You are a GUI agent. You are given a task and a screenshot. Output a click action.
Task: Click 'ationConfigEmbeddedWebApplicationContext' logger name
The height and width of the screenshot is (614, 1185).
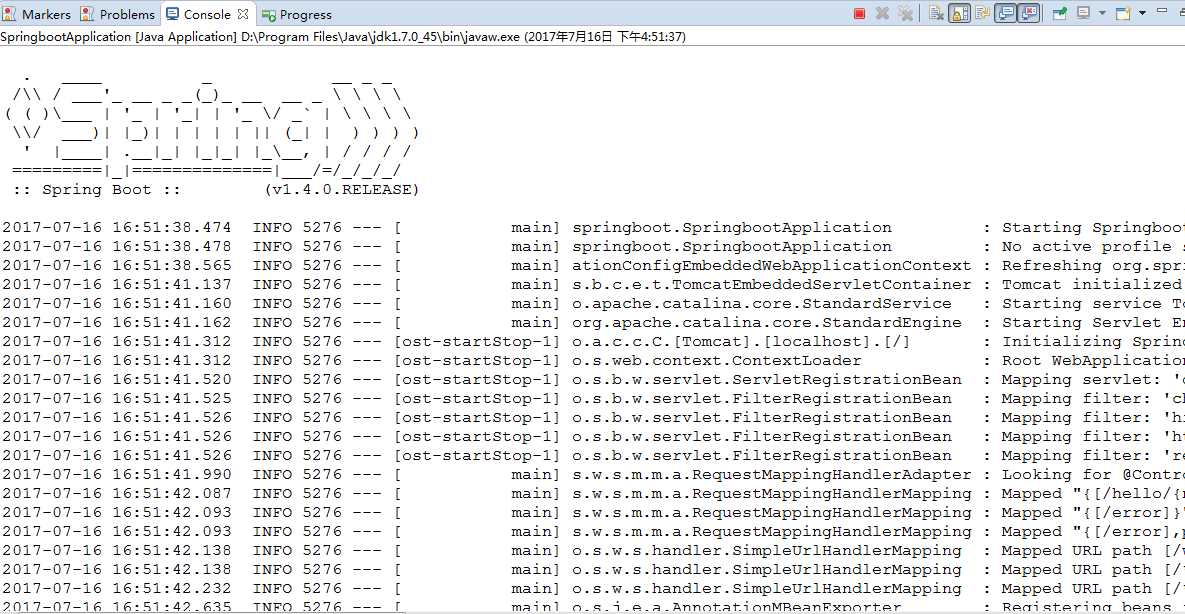point(772,265)
